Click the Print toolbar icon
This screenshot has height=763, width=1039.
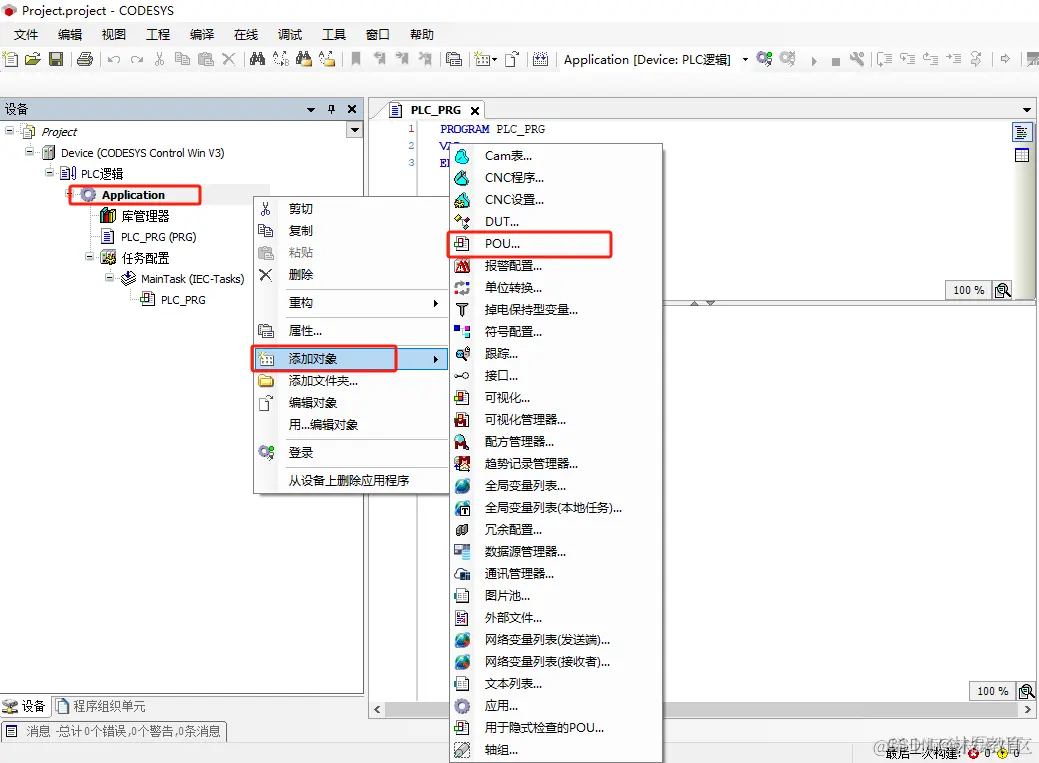tap(85, 59)
